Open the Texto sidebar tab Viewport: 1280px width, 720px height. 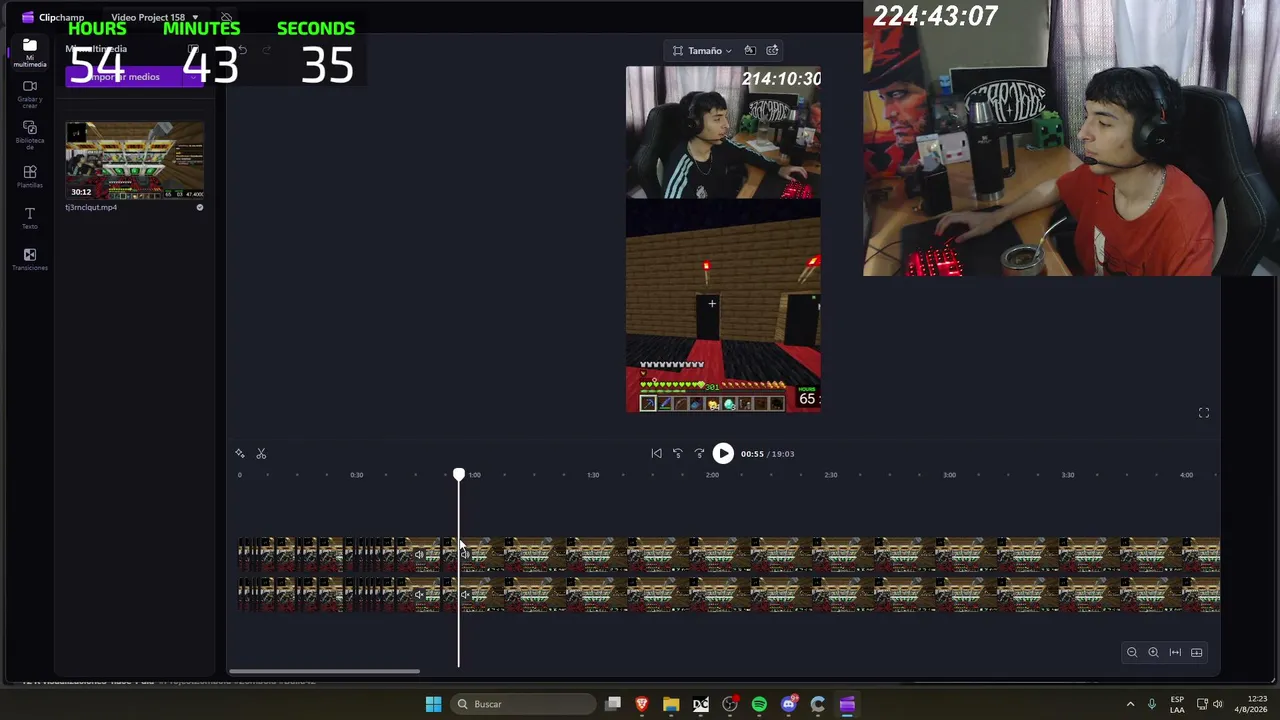29,218
